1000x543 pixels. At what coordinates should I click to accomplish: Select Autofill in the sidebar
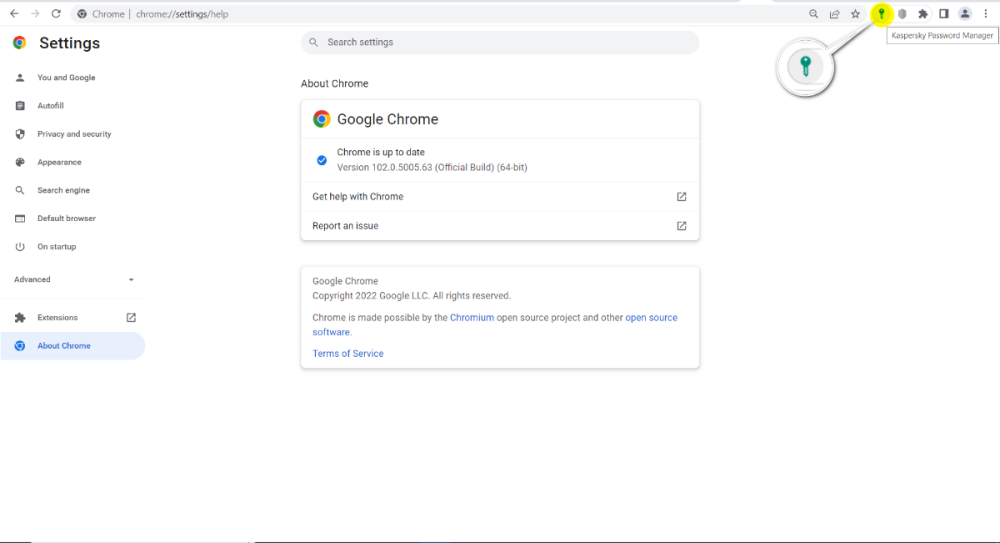point(50,106)
